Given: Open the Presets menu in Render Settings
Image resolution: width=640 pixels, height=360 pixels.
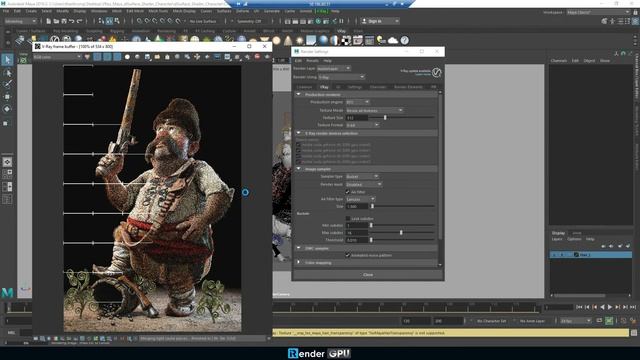Looking at the screenshot, I should (x=312, y=61).
